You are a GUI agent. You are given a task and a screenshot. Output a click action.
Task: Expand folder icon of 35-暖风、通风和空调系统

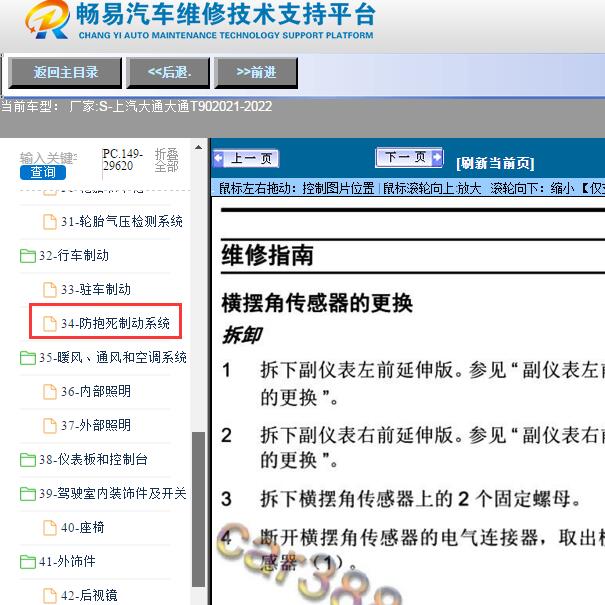tap(27, 358)
